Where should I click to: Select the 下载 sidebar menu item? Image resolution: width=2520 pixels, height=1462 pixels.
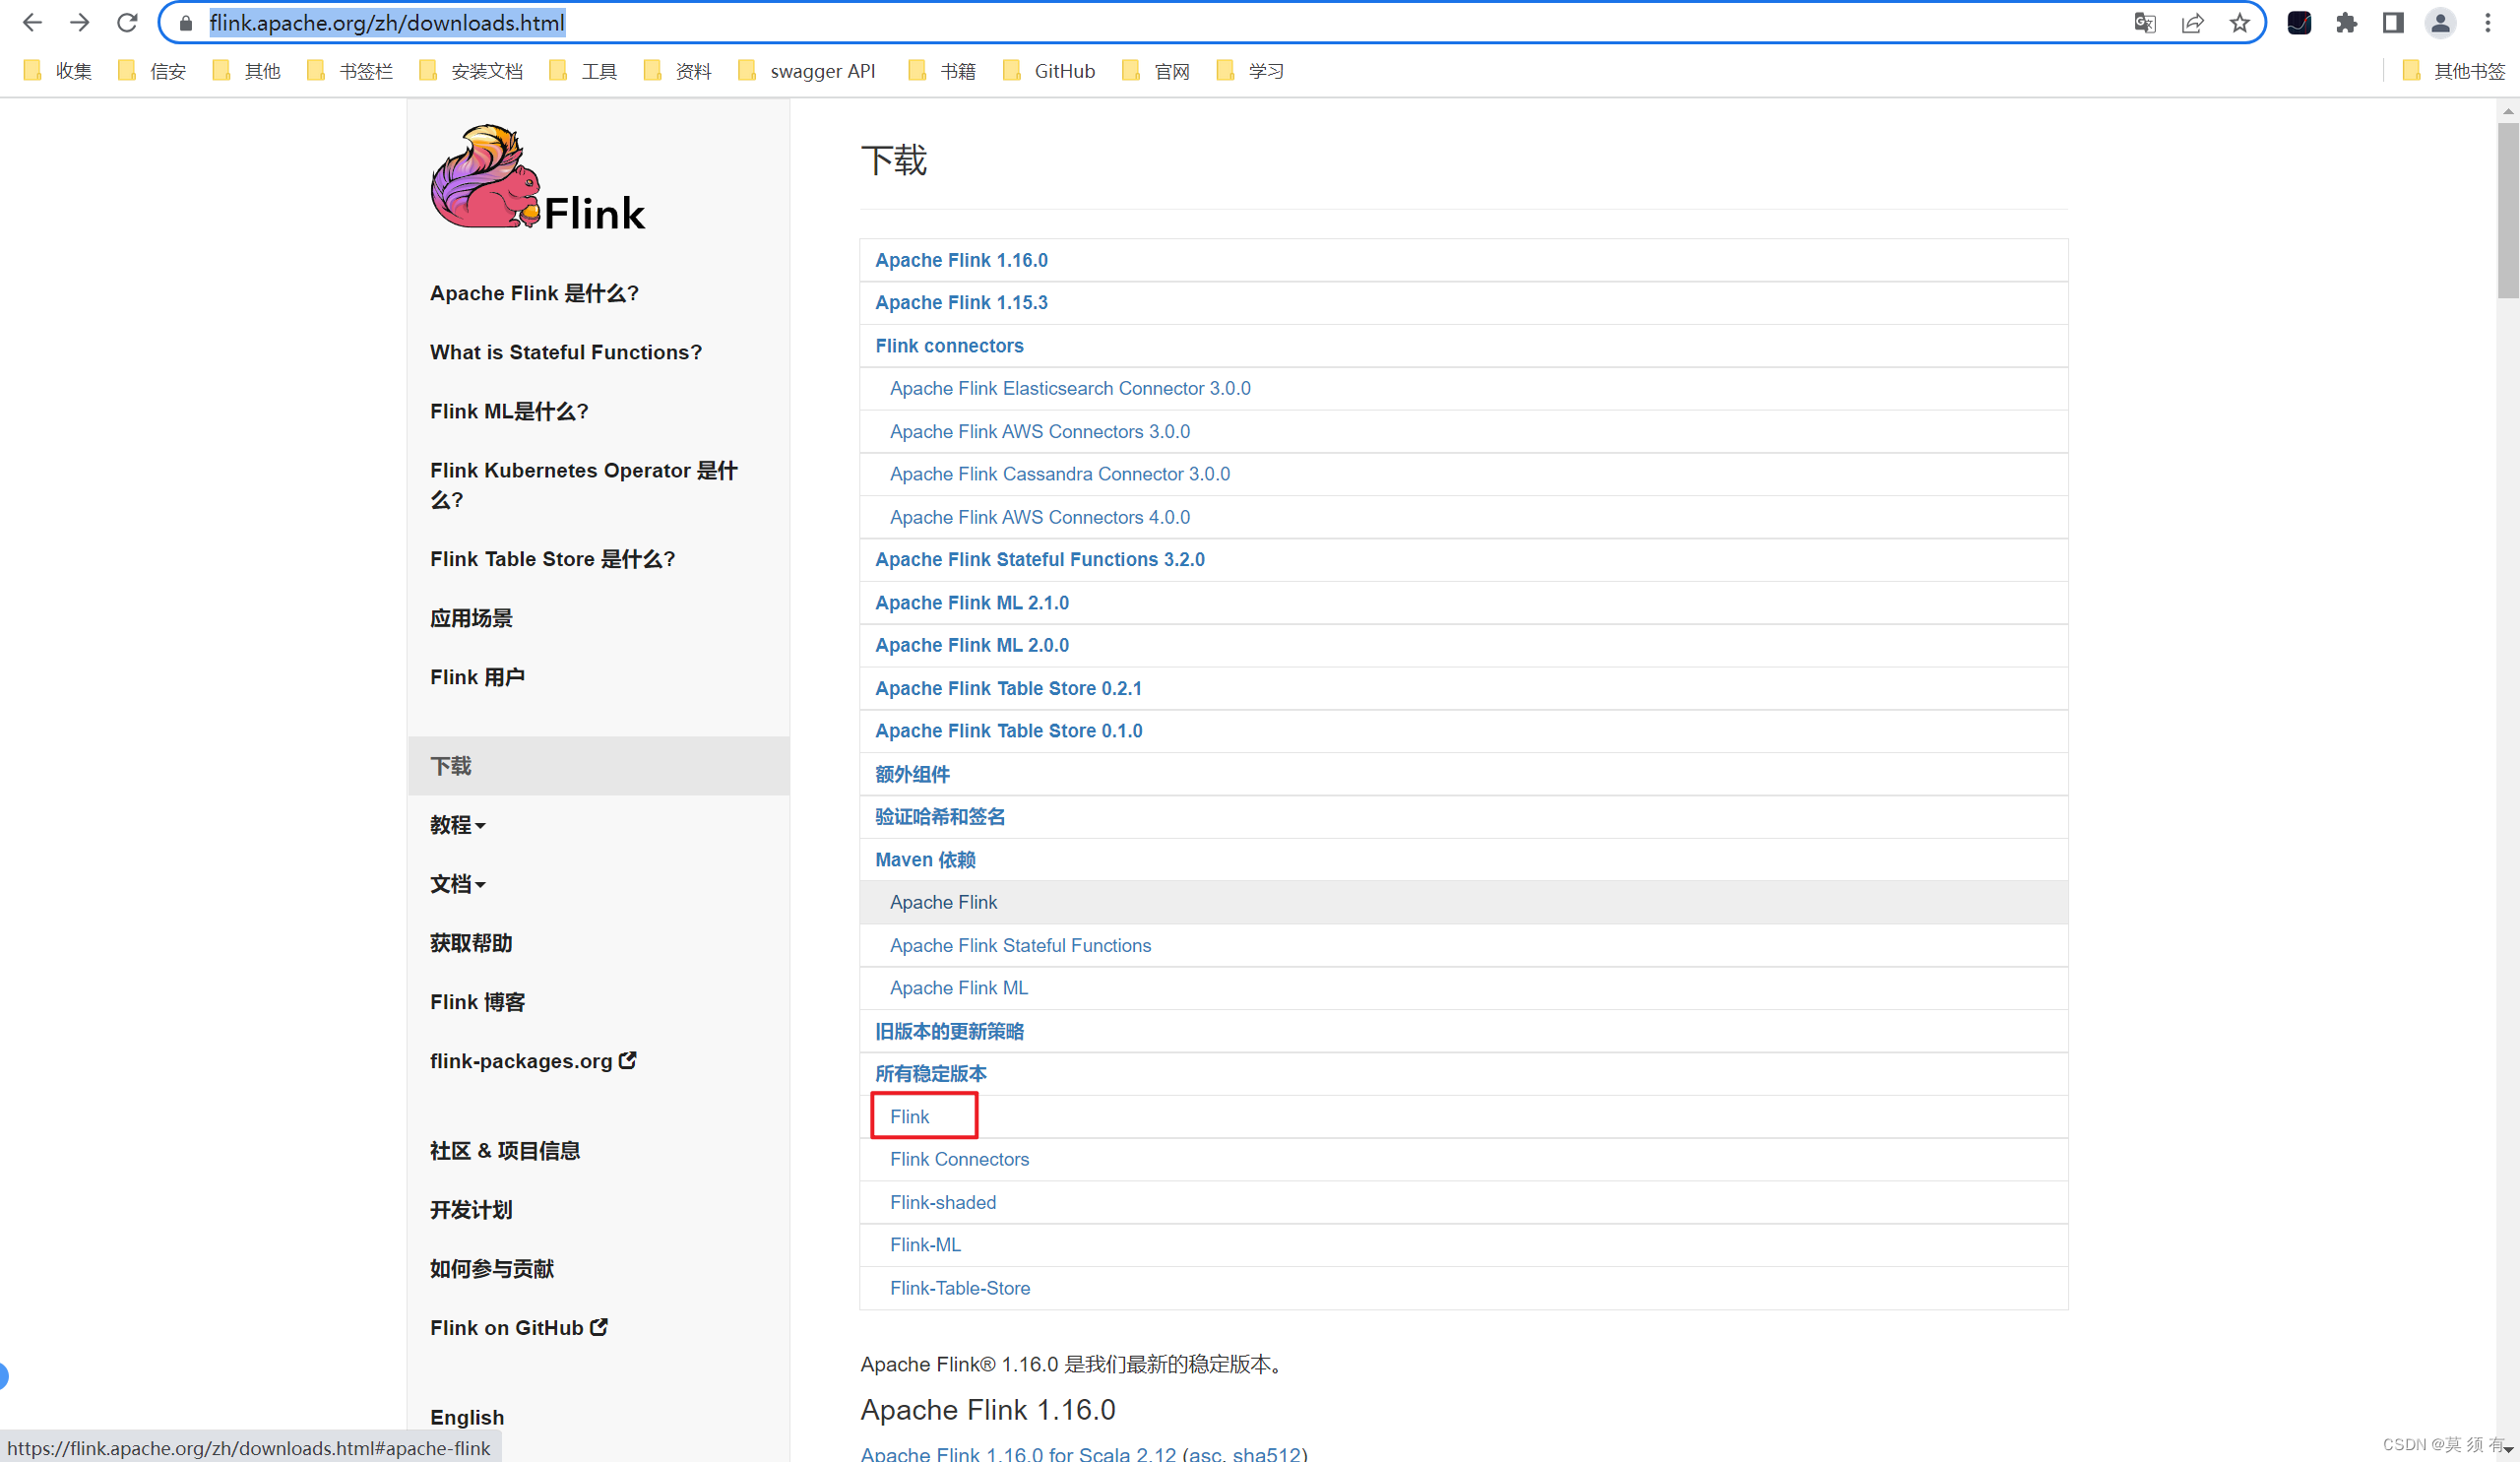[x=598, y=766]
